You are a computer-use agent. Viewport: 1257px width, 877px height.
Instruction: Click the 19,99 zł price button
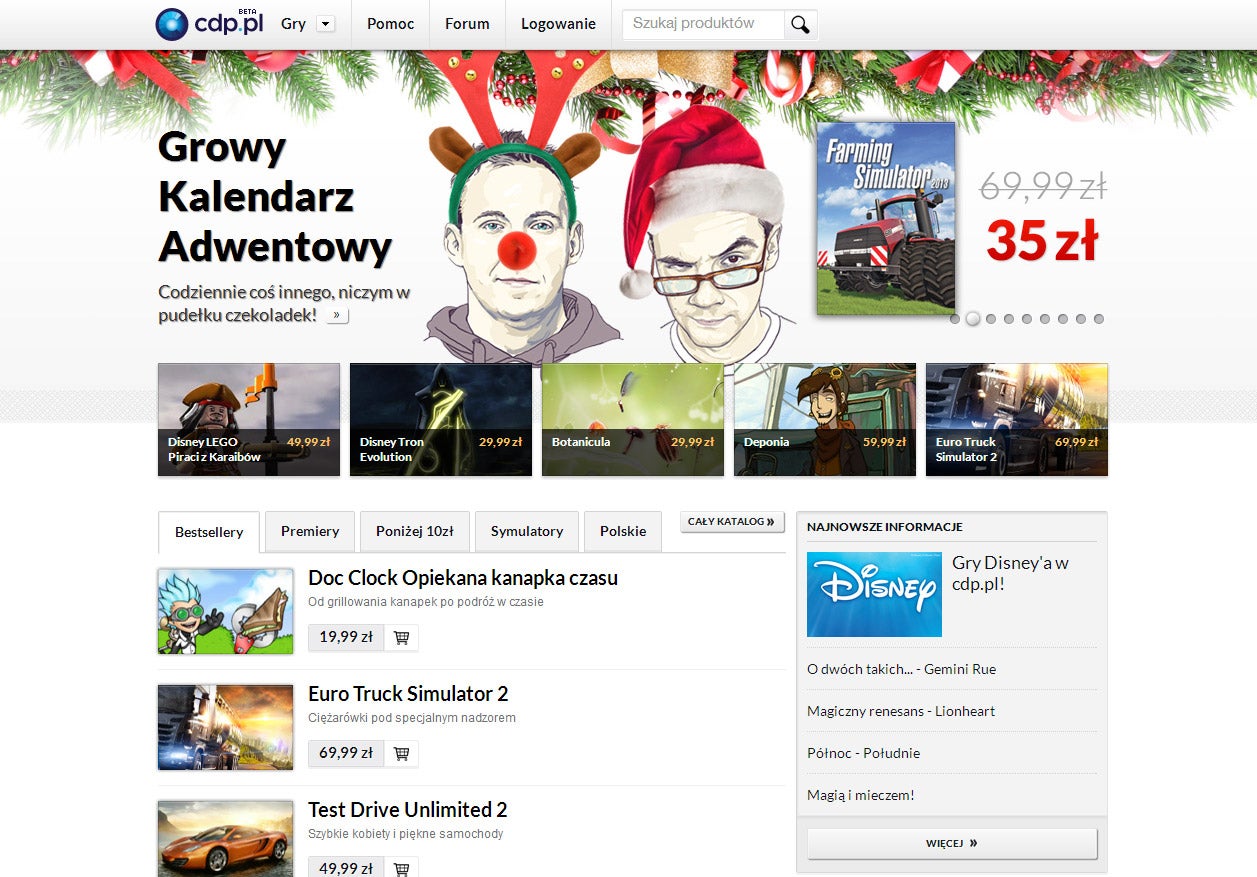pos(346,637)
